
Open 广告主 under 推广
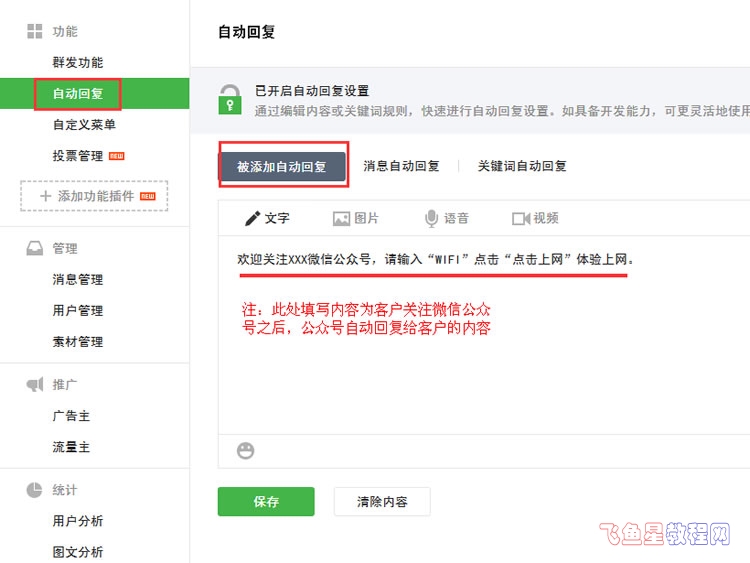coord(71,416)
